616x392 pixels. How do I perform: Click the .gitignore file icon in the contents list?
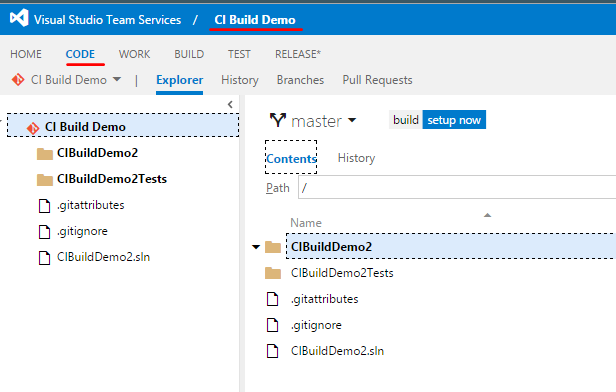pyautogui.click(x=273, y=325)
